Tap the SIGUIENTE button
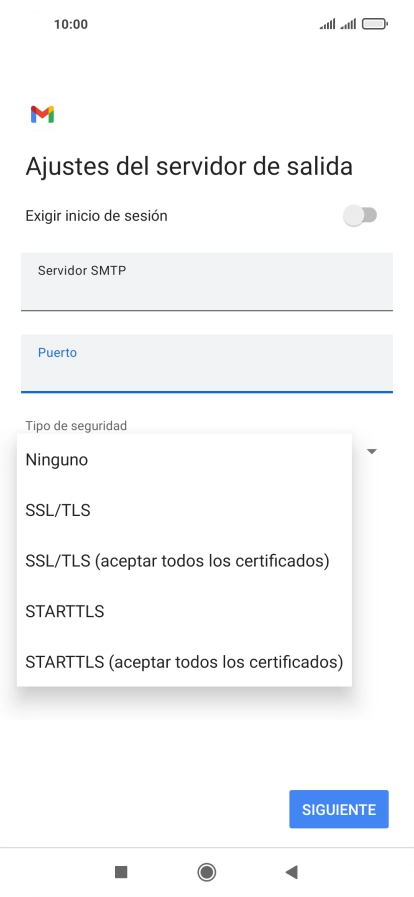This screenshot has width=414, height=897. tap(339, 809)
